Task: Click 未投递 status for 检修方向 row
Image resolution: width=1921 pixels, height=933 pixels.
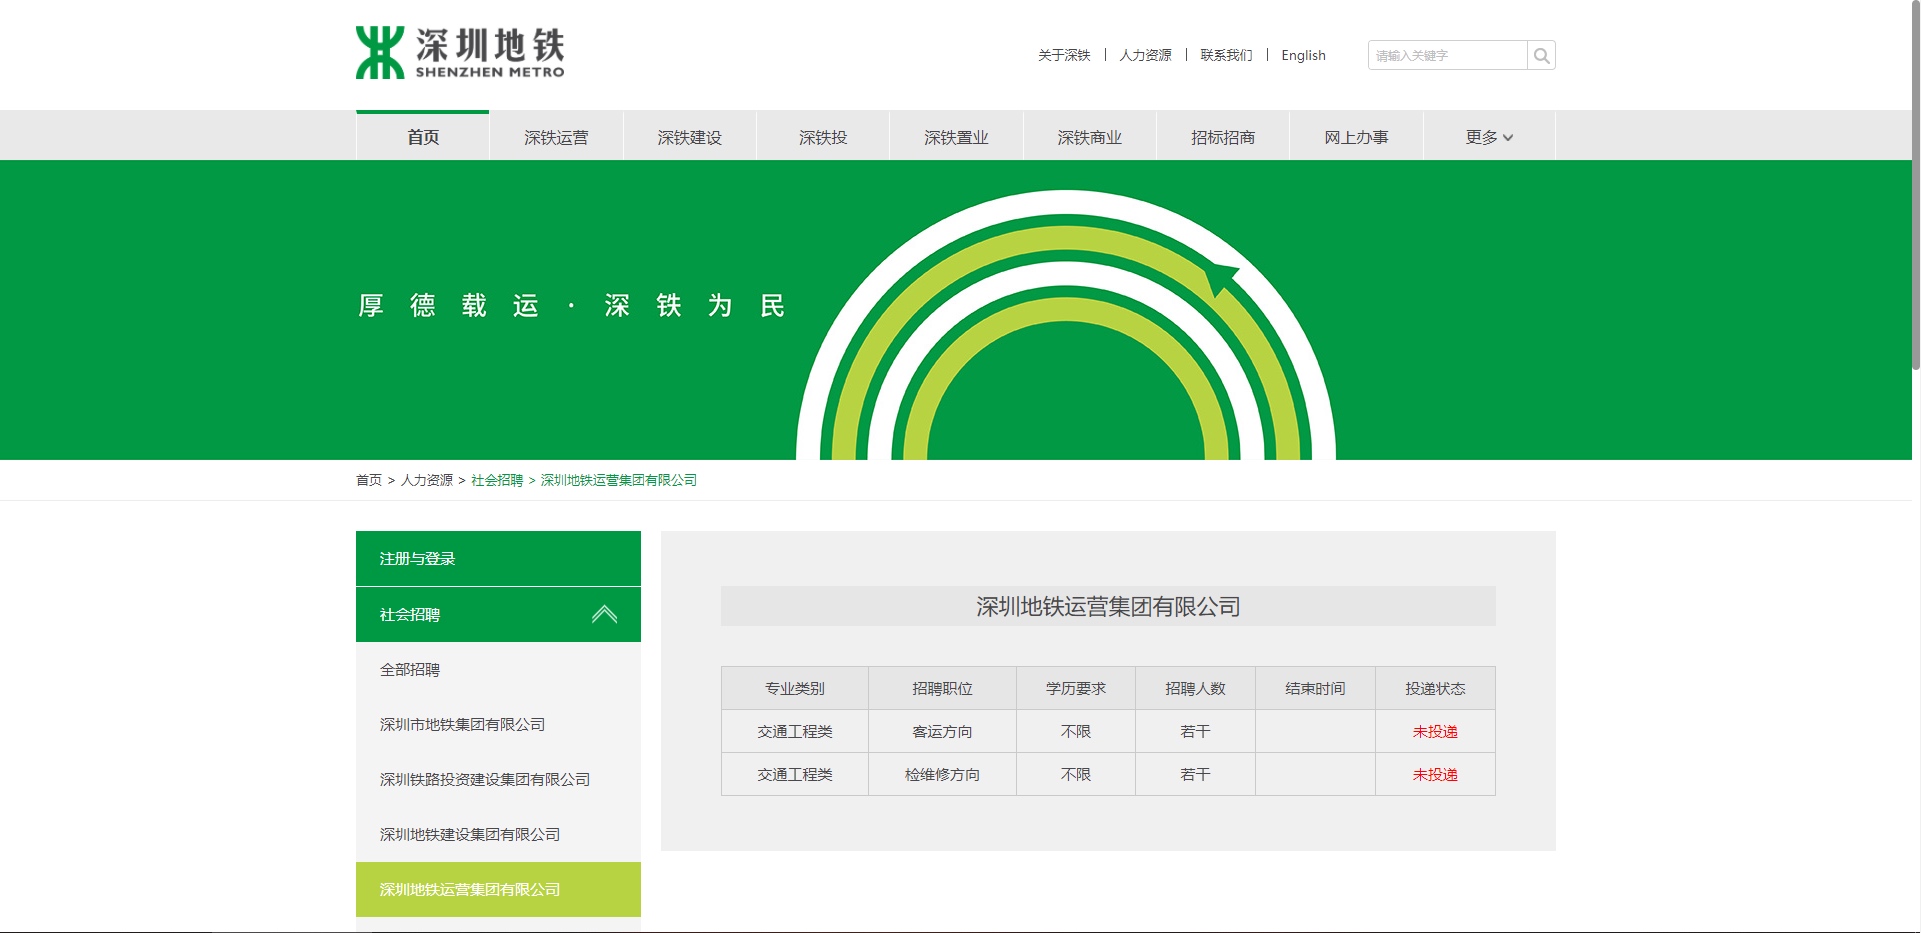Action: 1435,774
